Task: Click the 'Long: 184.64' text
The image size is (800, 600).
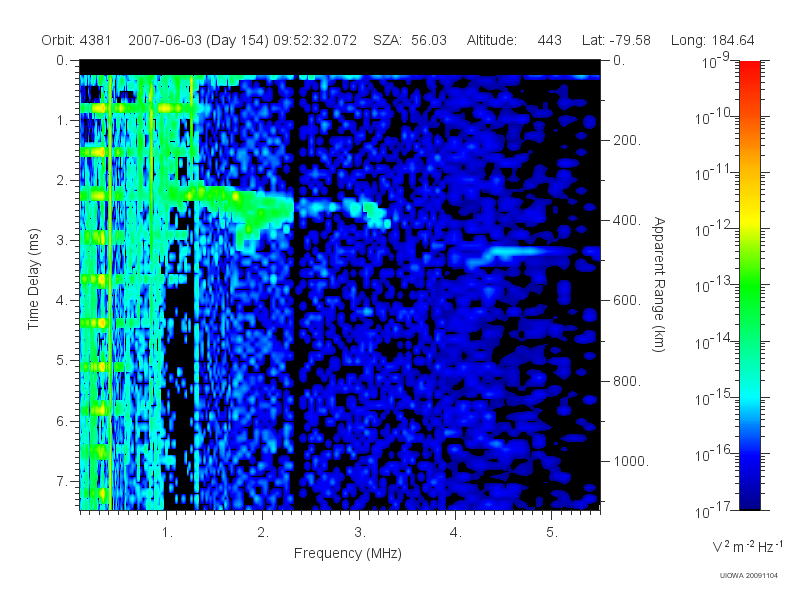Action: (x=713, y=40)
